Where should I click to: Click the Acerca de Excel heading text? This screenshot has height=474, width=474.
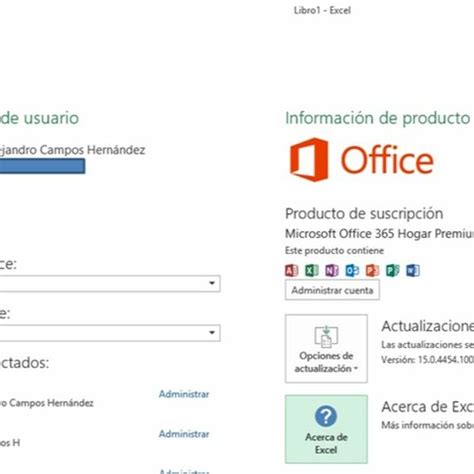(428, 407)
